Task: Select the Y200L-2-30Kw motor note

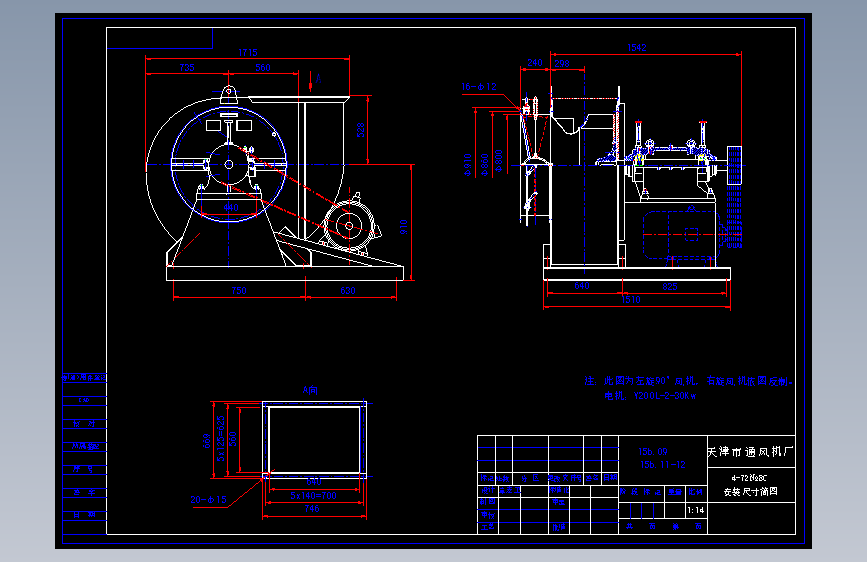Action: pyautogui.click(x=665, y=396)
